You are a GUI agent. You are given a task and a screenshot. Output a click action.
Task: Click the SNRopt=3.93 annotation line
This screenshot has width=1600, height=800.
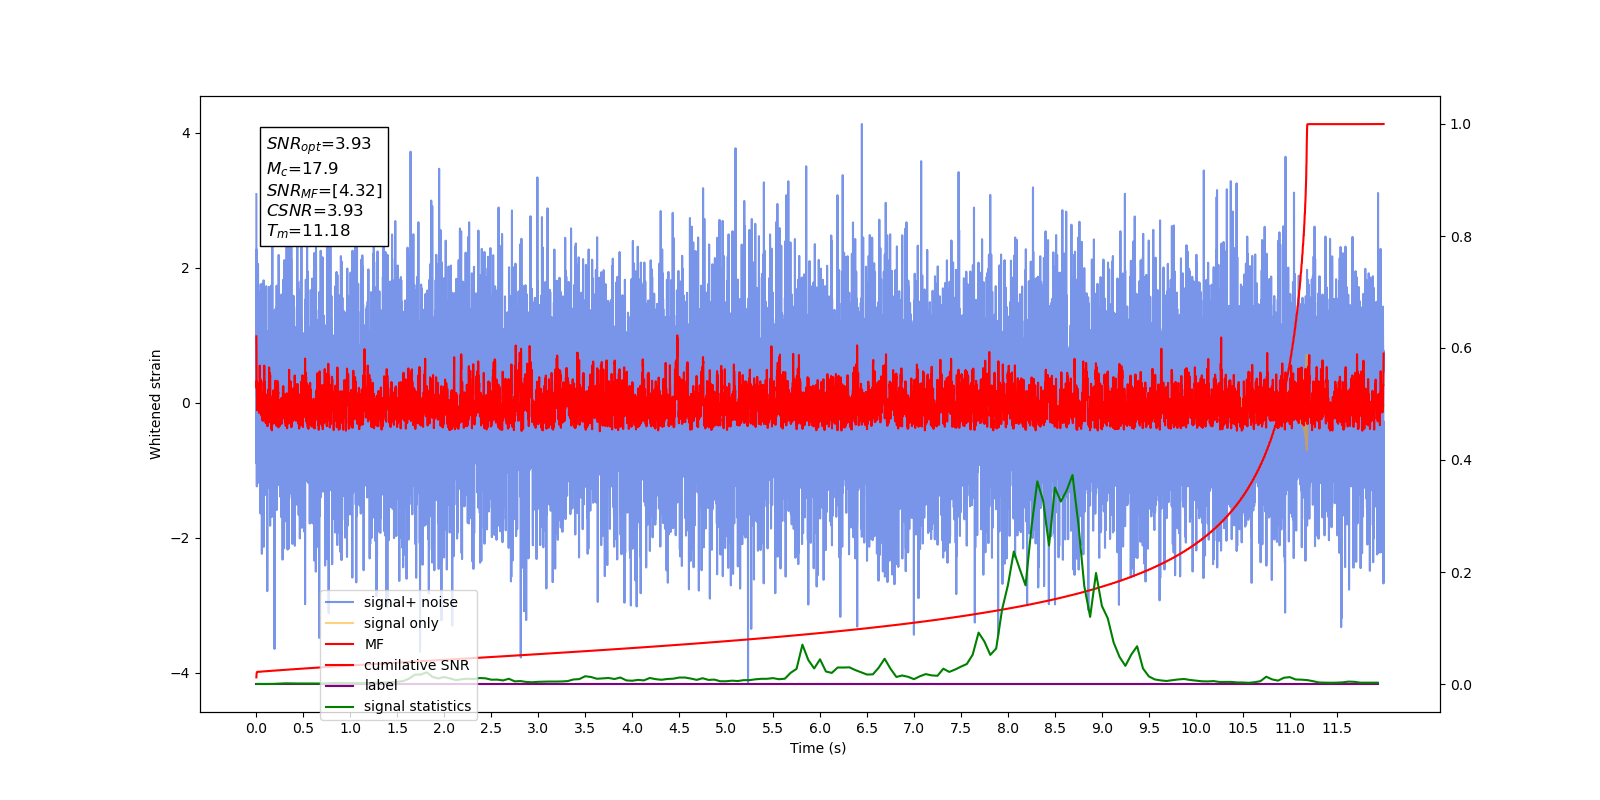[319, 144]
